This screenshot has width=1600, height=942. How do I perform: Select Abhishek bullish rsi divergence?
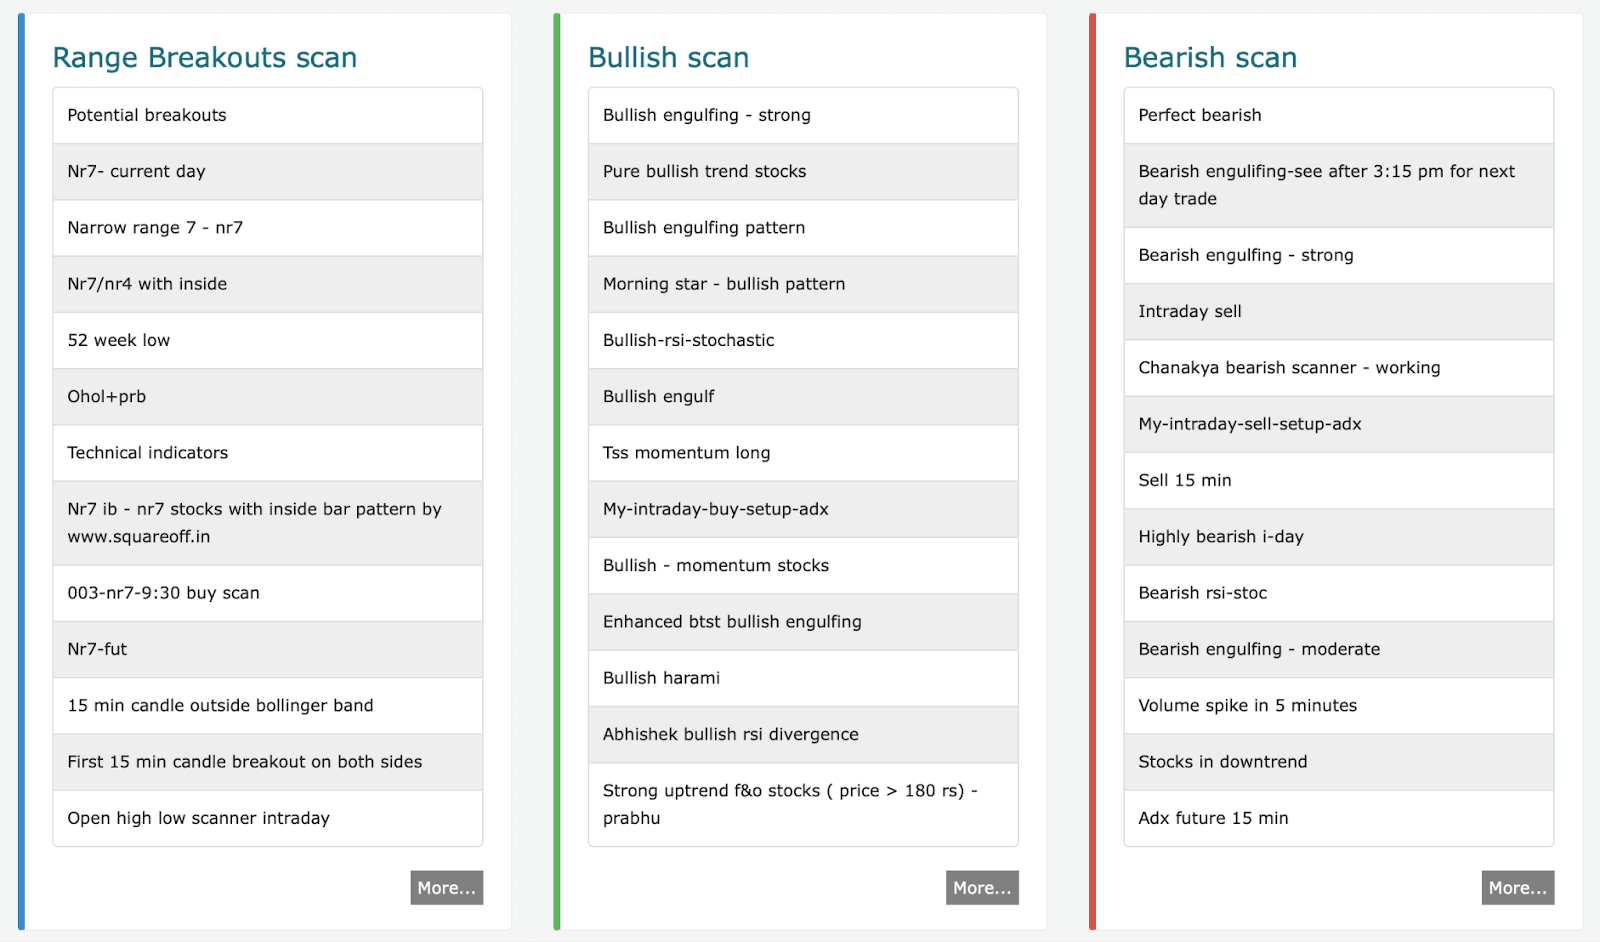tap(803, 734)
